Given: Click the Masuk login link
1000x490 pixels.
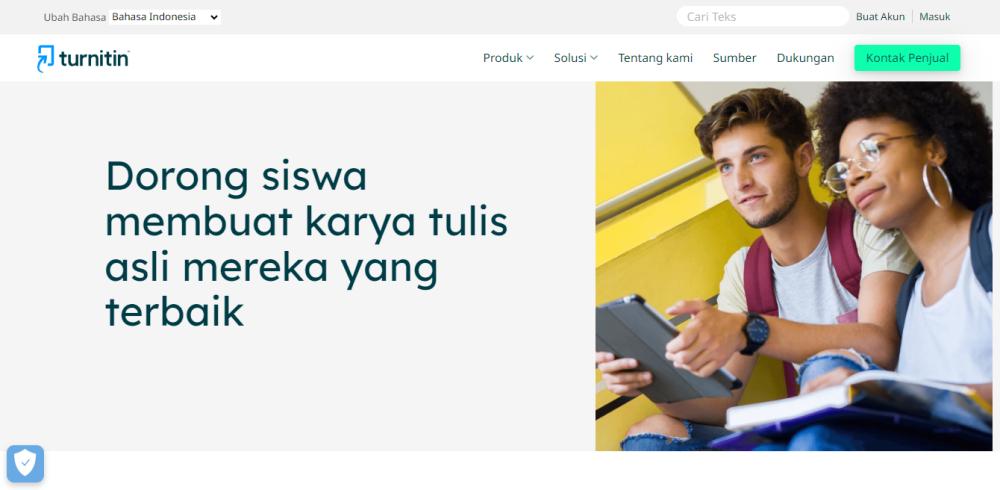Looking at the screenshot, I should [x=934, y=17].
